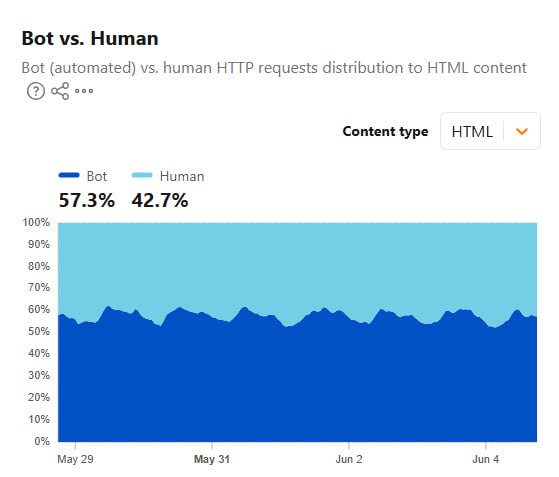The height and width of the screenshot is (477, 559).
Task: Open the share icon menu
Action: tap(60, 91)
